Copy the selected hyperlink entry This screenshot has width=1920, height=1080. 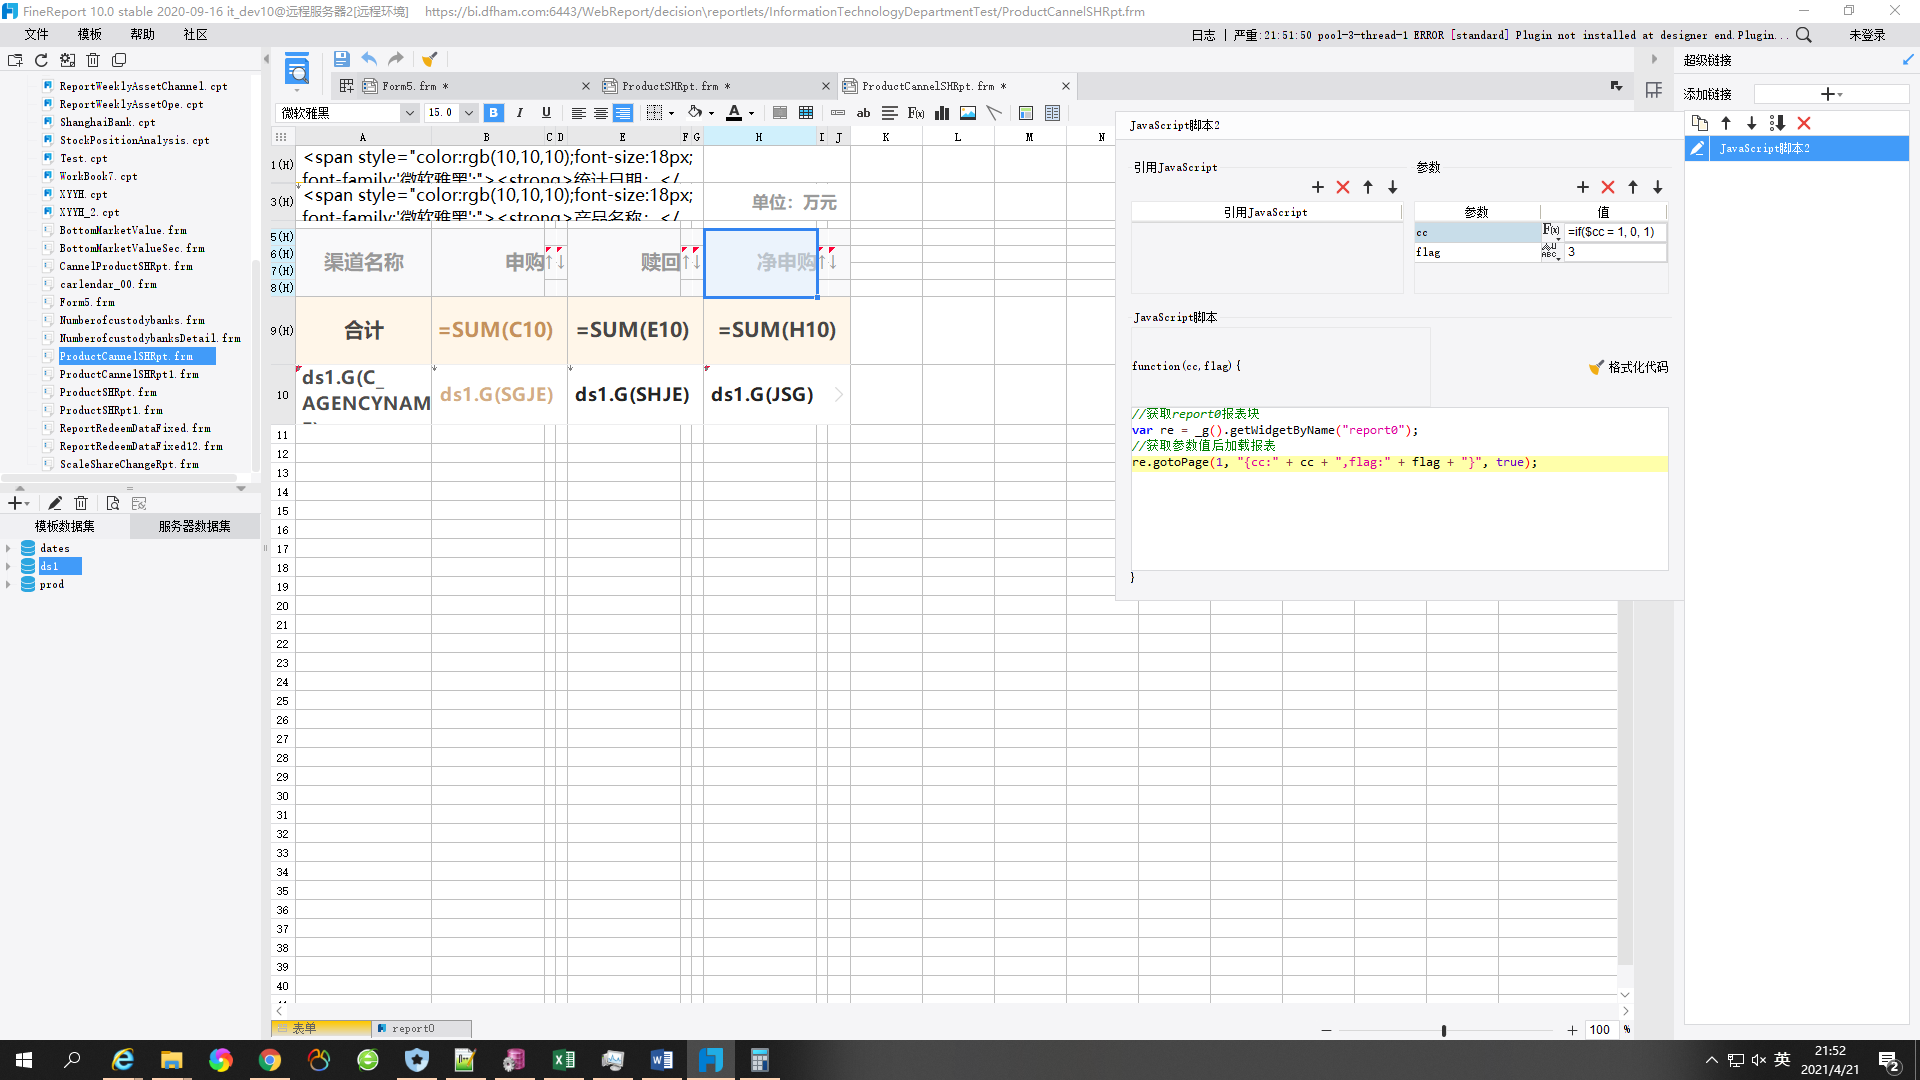point(1700,123)
